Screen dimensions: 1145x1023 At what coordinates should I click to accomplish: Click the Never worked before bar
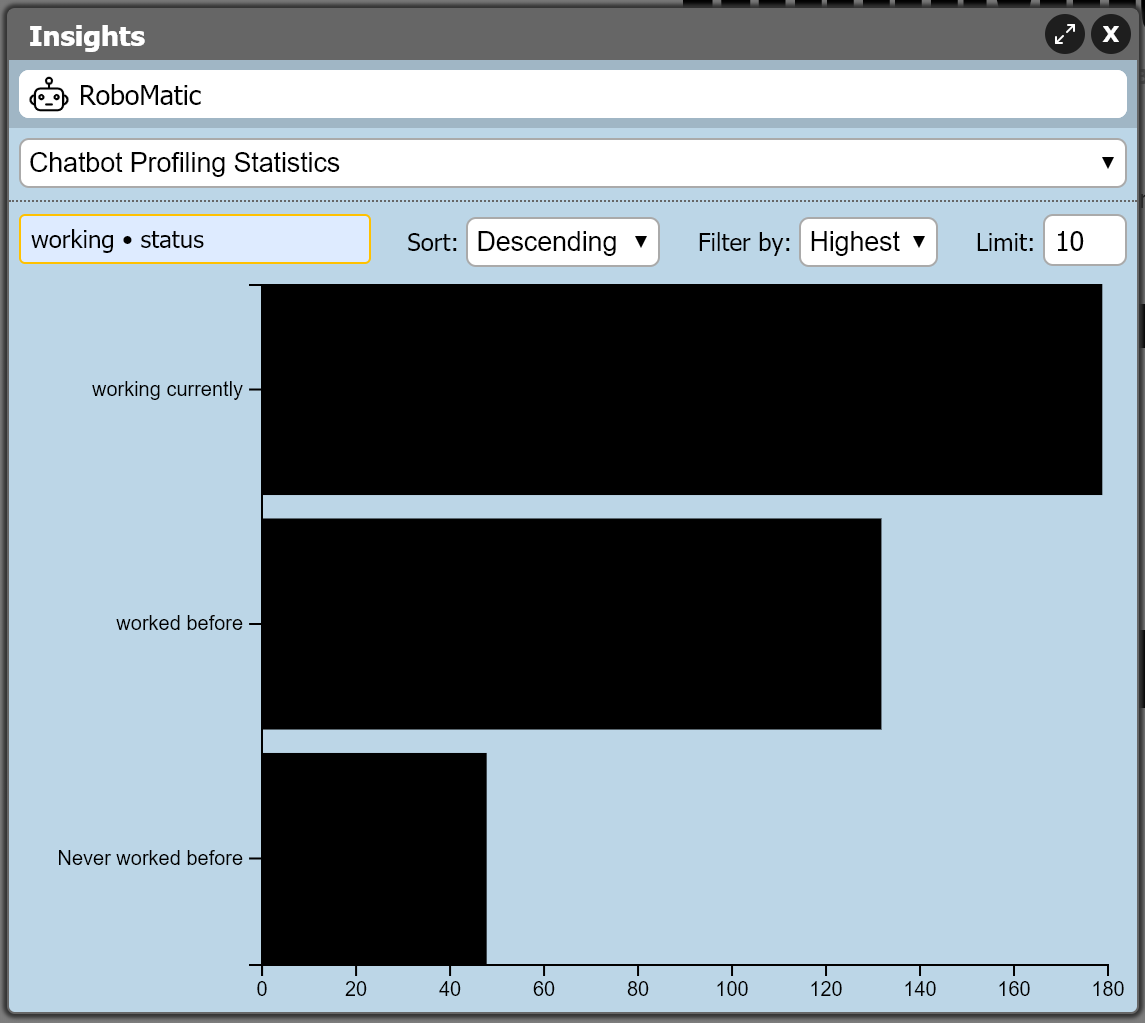click(x=374, y=859)
